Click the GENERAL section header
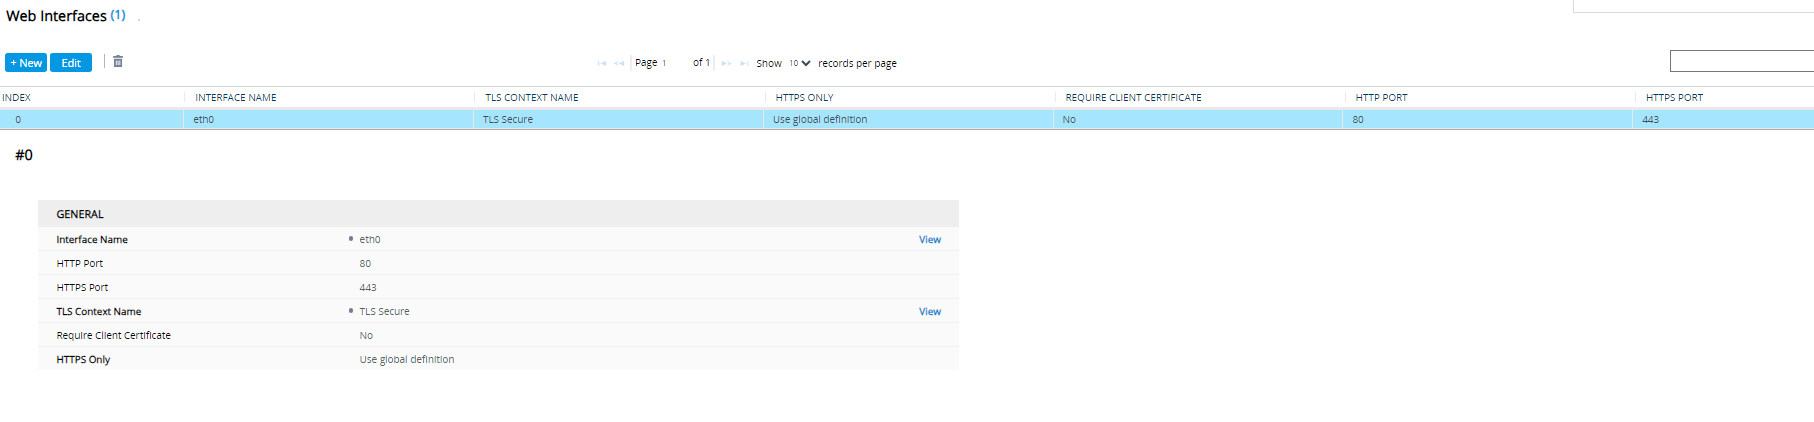This screenshot has height=422, width=1814. click(498, 214)
